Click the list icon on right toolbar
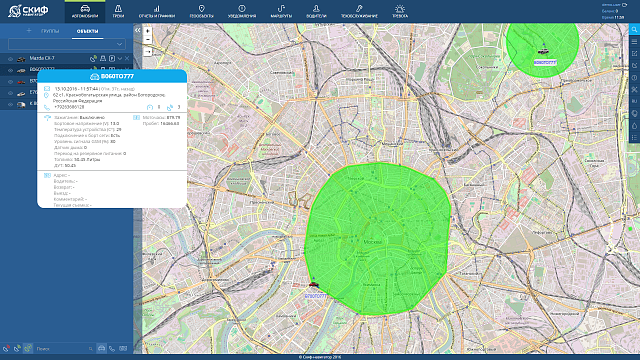Image resolution: width=640 pixels, height=360 pixels. click(x=634, y=138)
